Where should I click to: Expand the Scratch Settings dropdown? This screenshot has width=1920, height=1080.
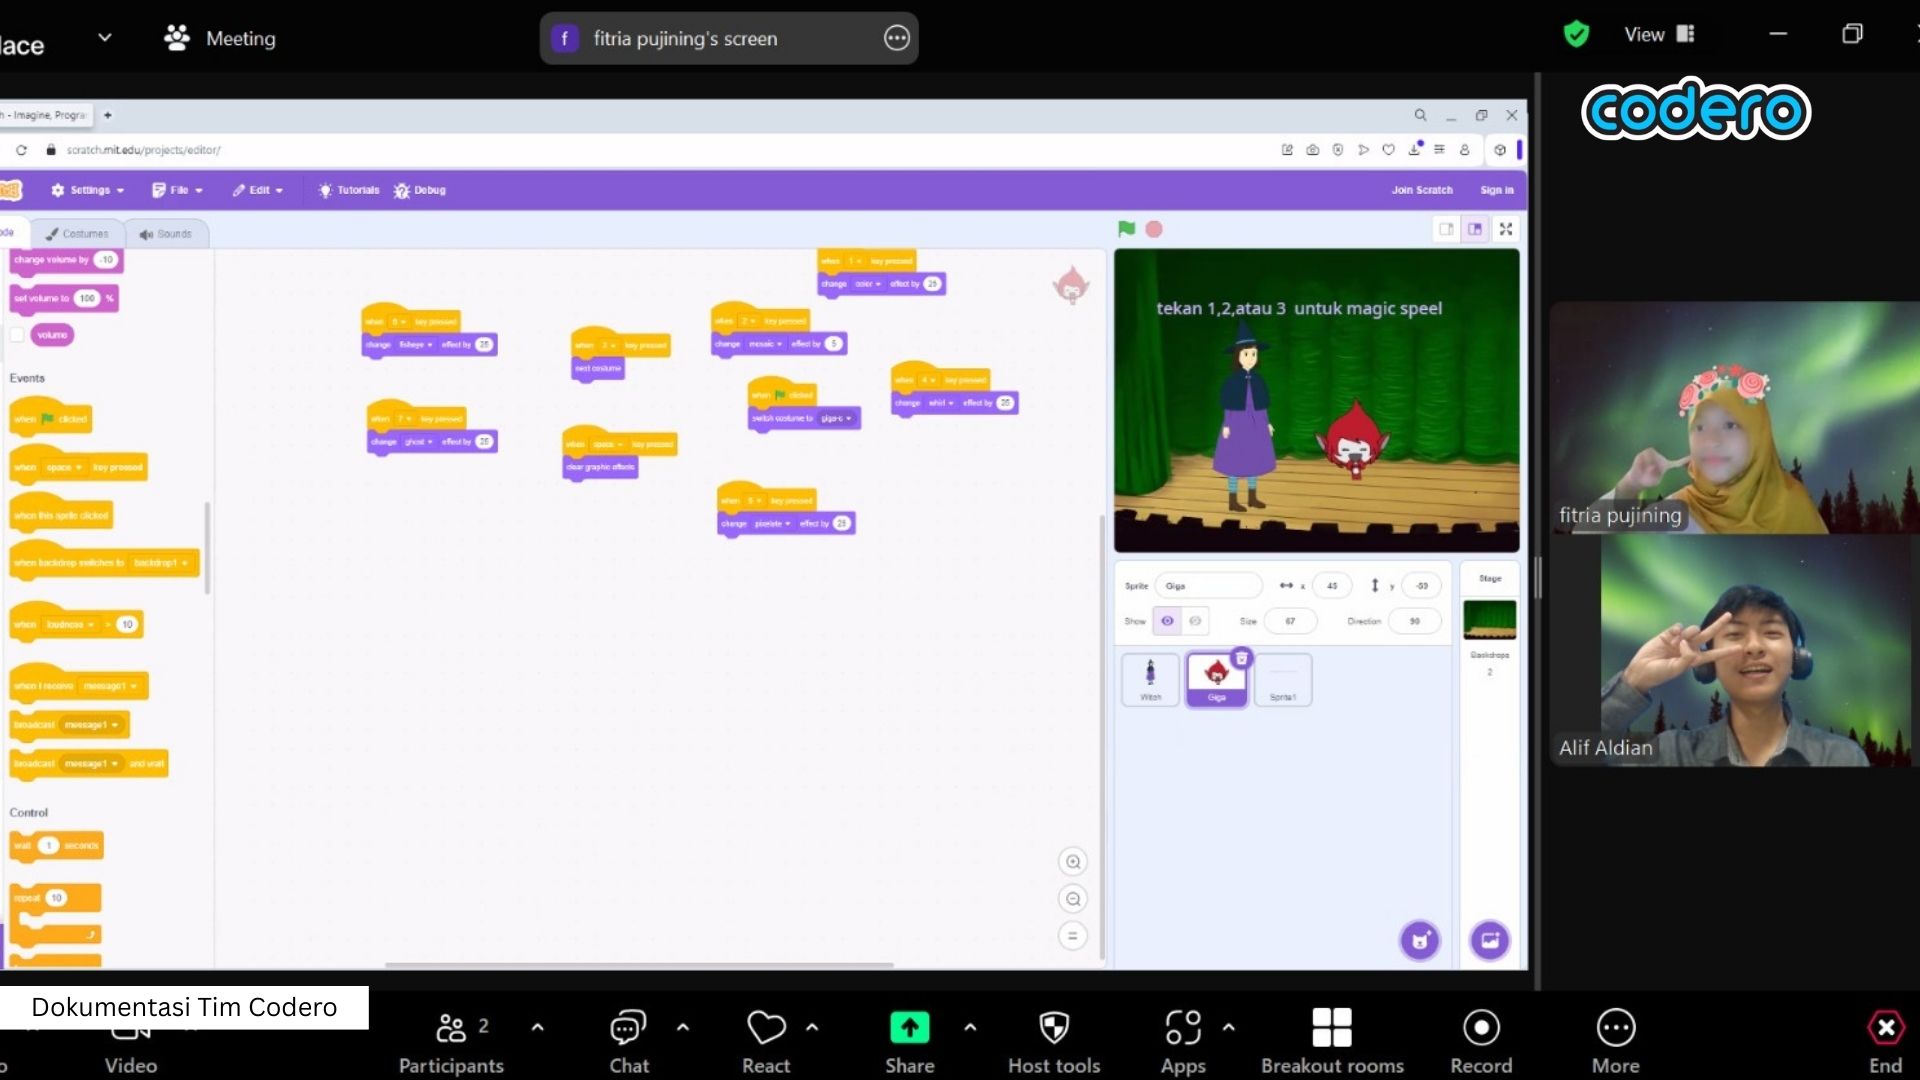tap(88, 190)
